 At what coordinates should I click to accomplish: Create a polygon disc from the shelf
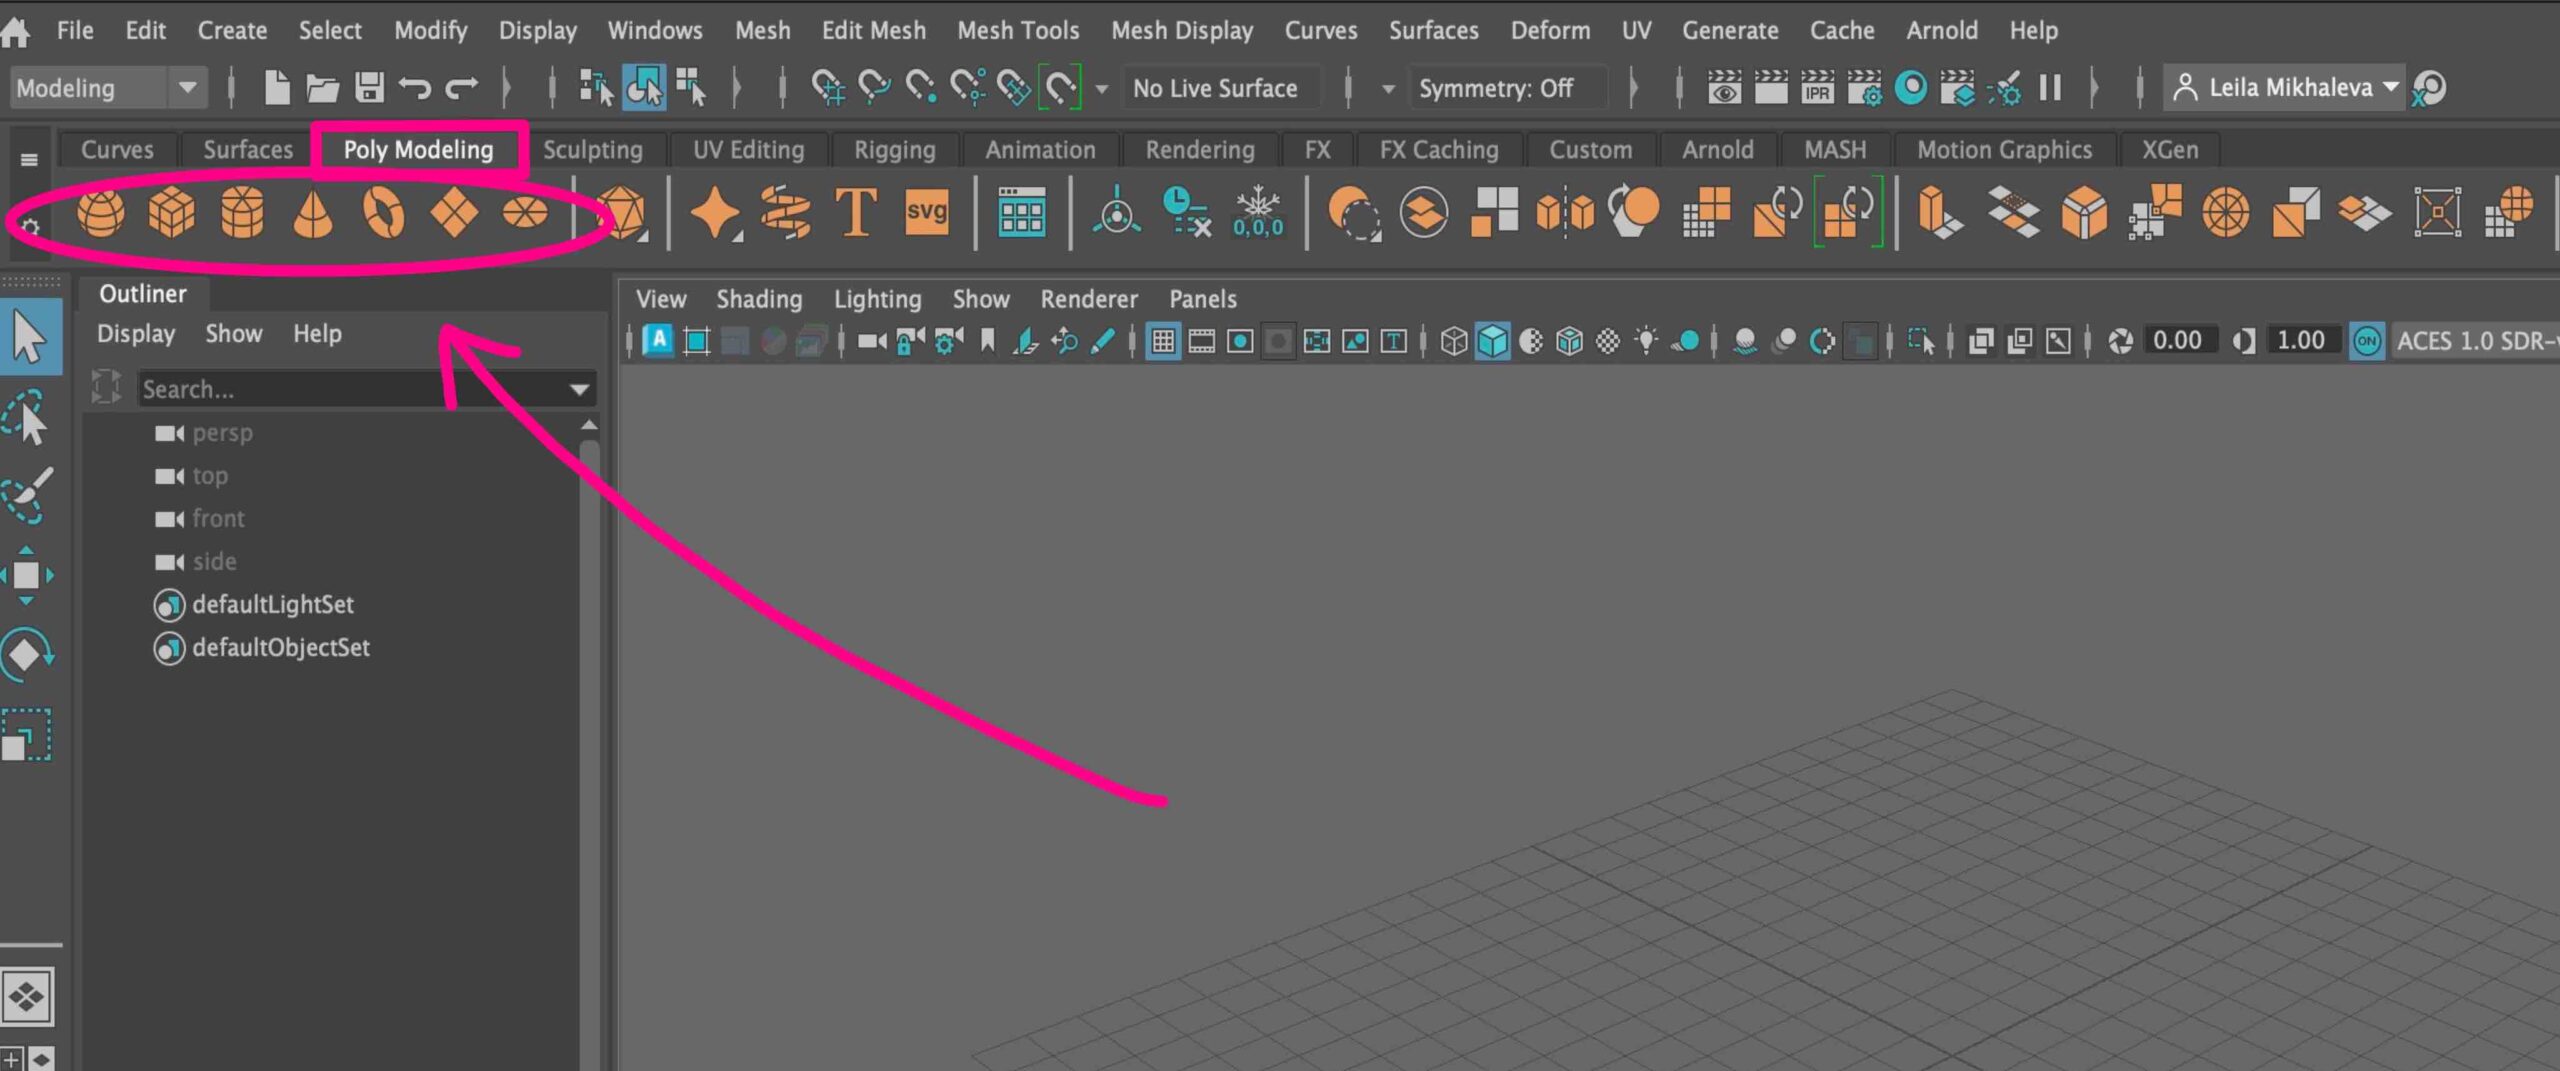point(525,212)
